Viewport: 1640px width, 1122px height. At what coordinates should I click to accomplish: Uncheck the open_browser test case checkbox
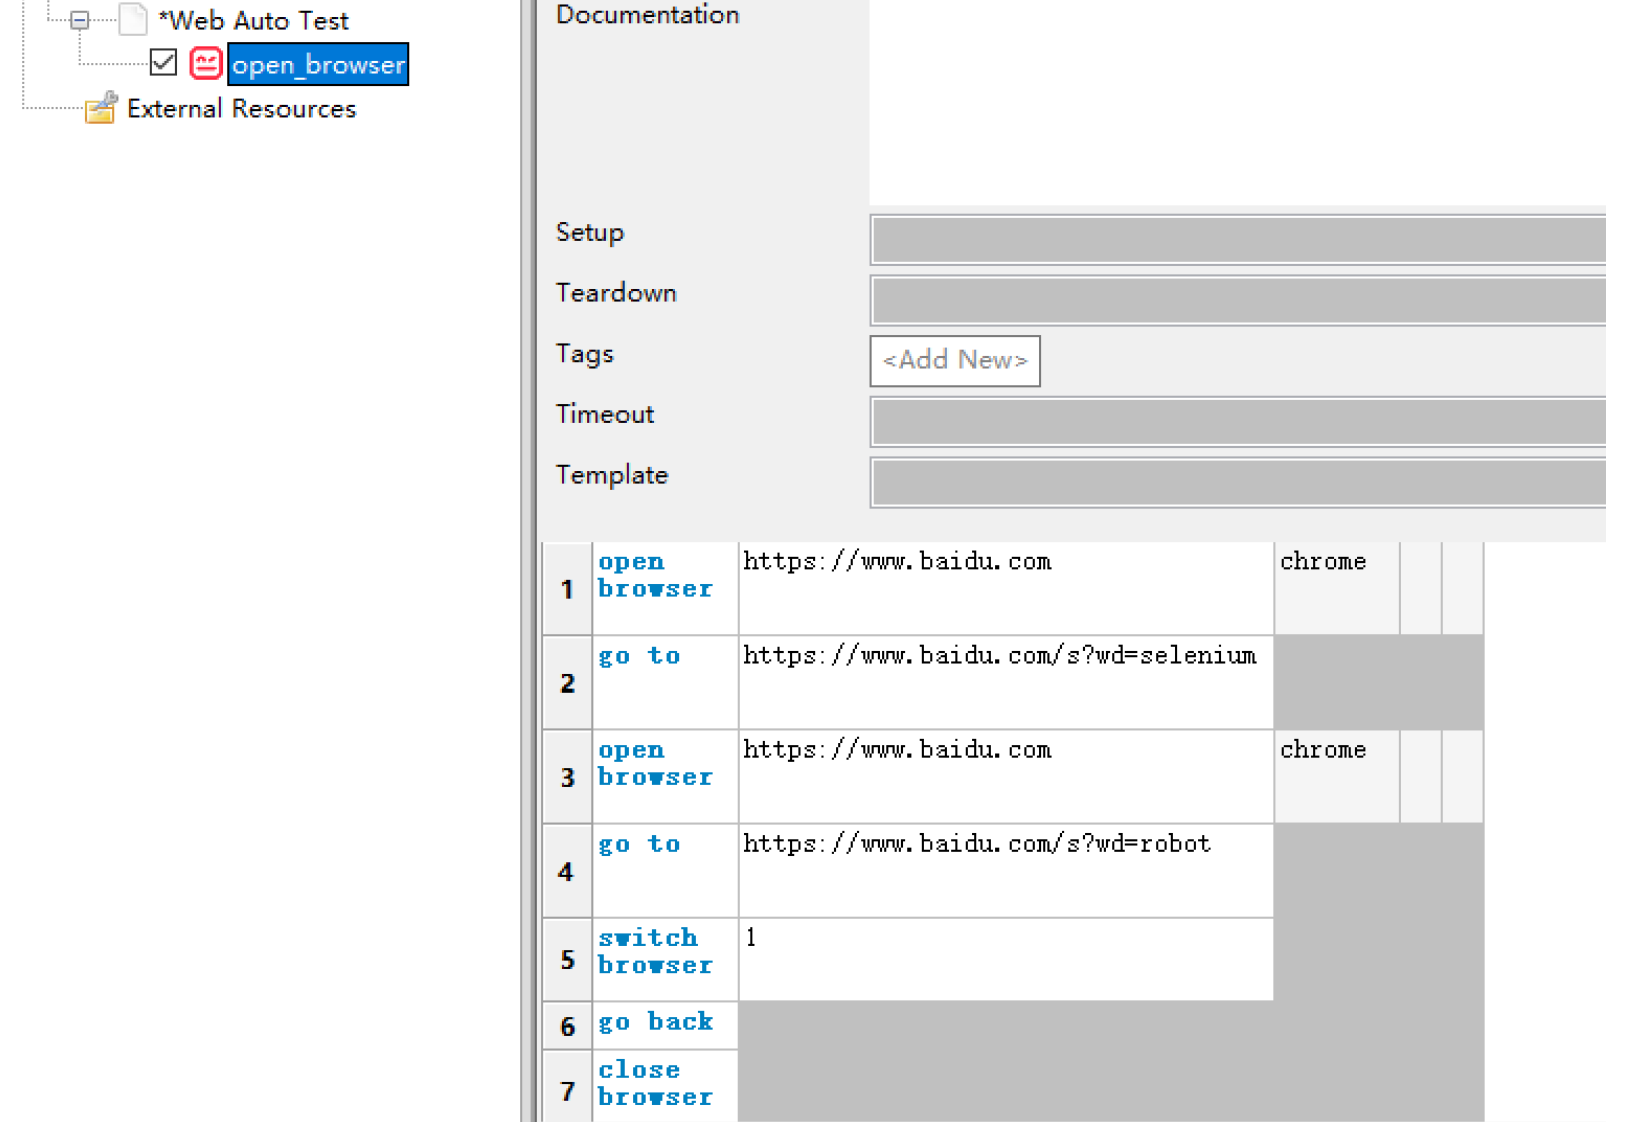(163, 63)
